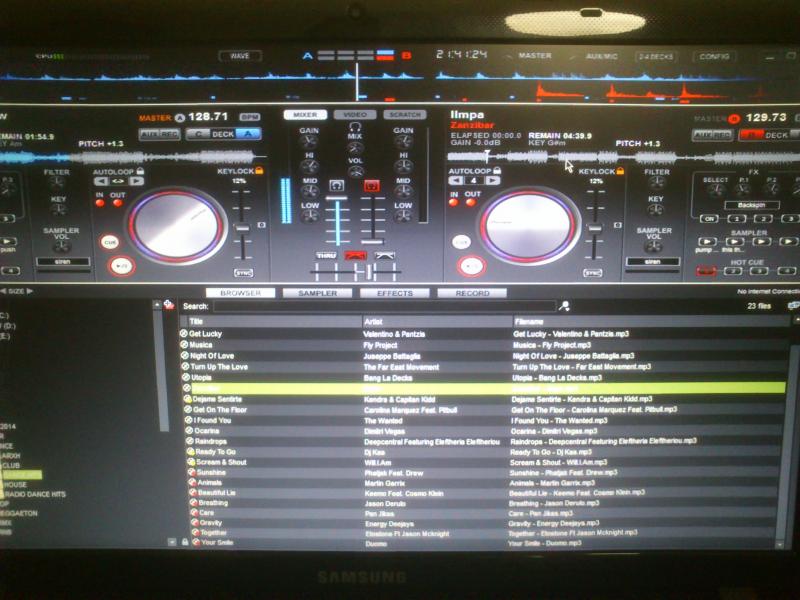Open the VIDEO tab in the mixer
Screen dimensions: 800x600
355,115
